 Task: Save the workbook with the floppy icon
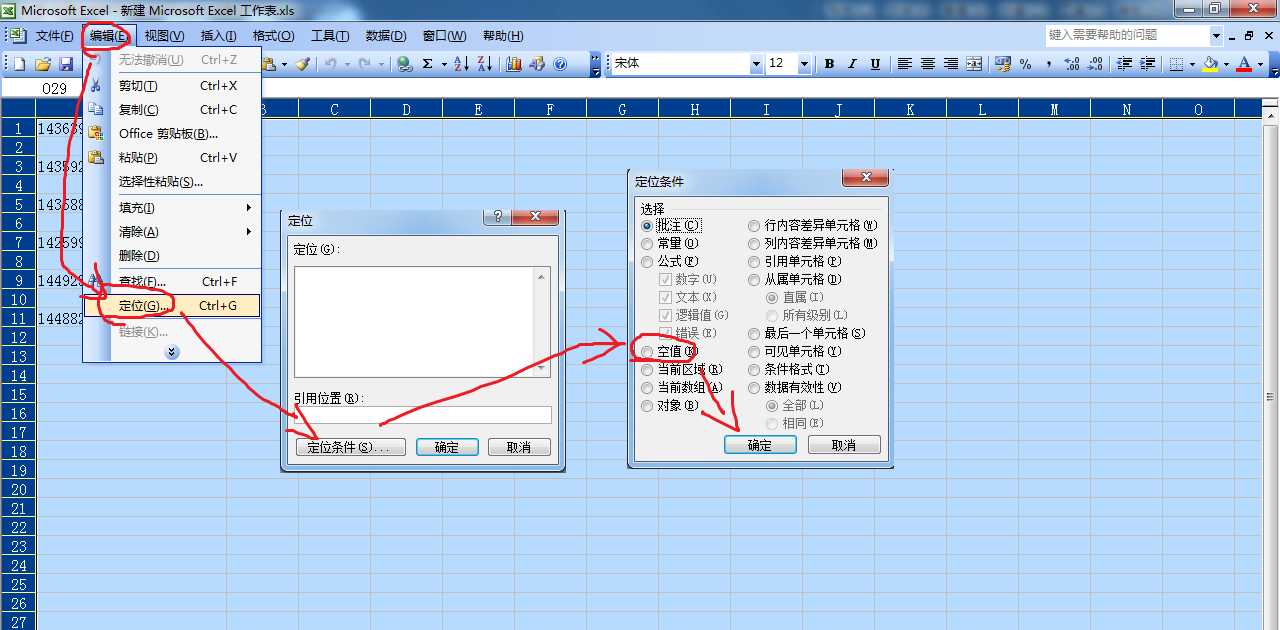(66, 64)
